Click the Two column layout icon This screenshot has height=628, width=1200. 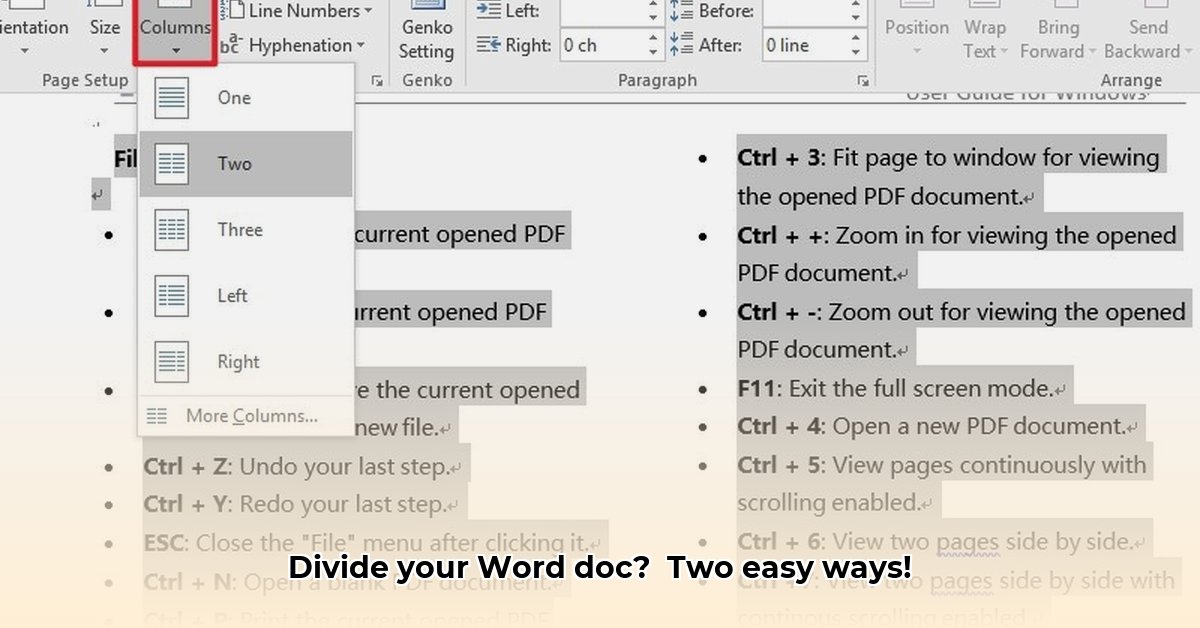point(172,164)
